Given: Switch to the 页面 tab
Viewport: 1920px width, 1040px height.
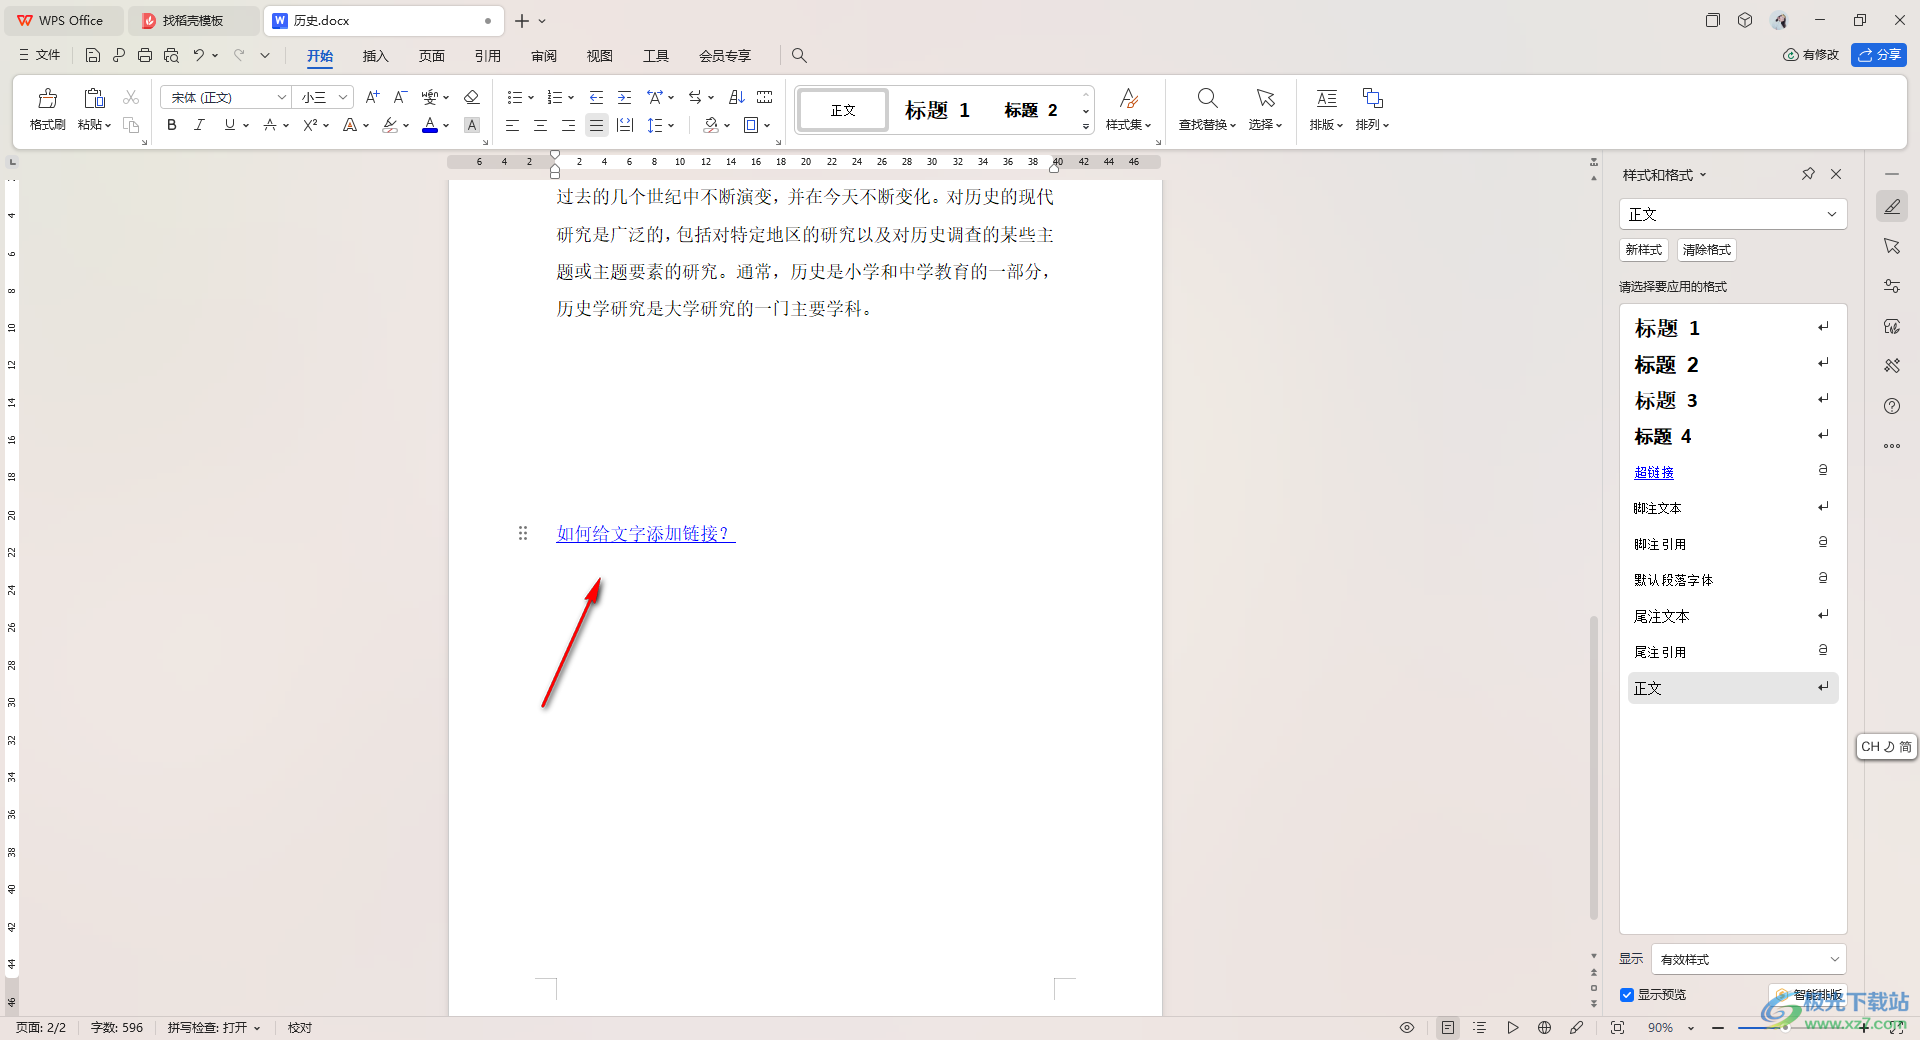Looking at the screenshot, I should (431, 56).
